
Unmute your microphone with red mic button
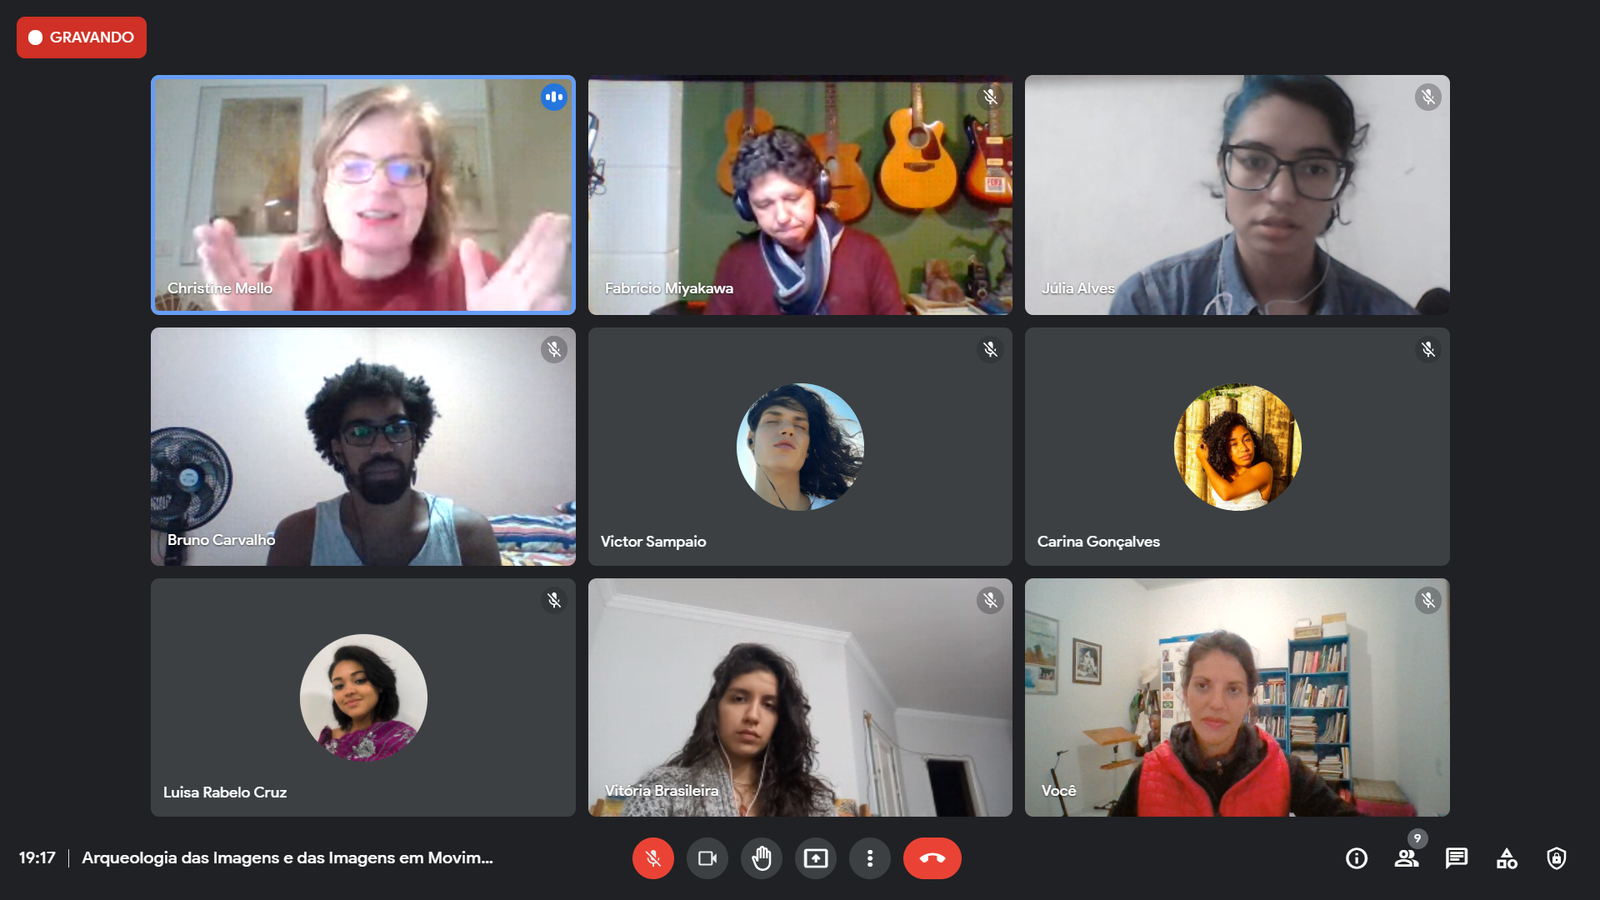tap(653, 858)
